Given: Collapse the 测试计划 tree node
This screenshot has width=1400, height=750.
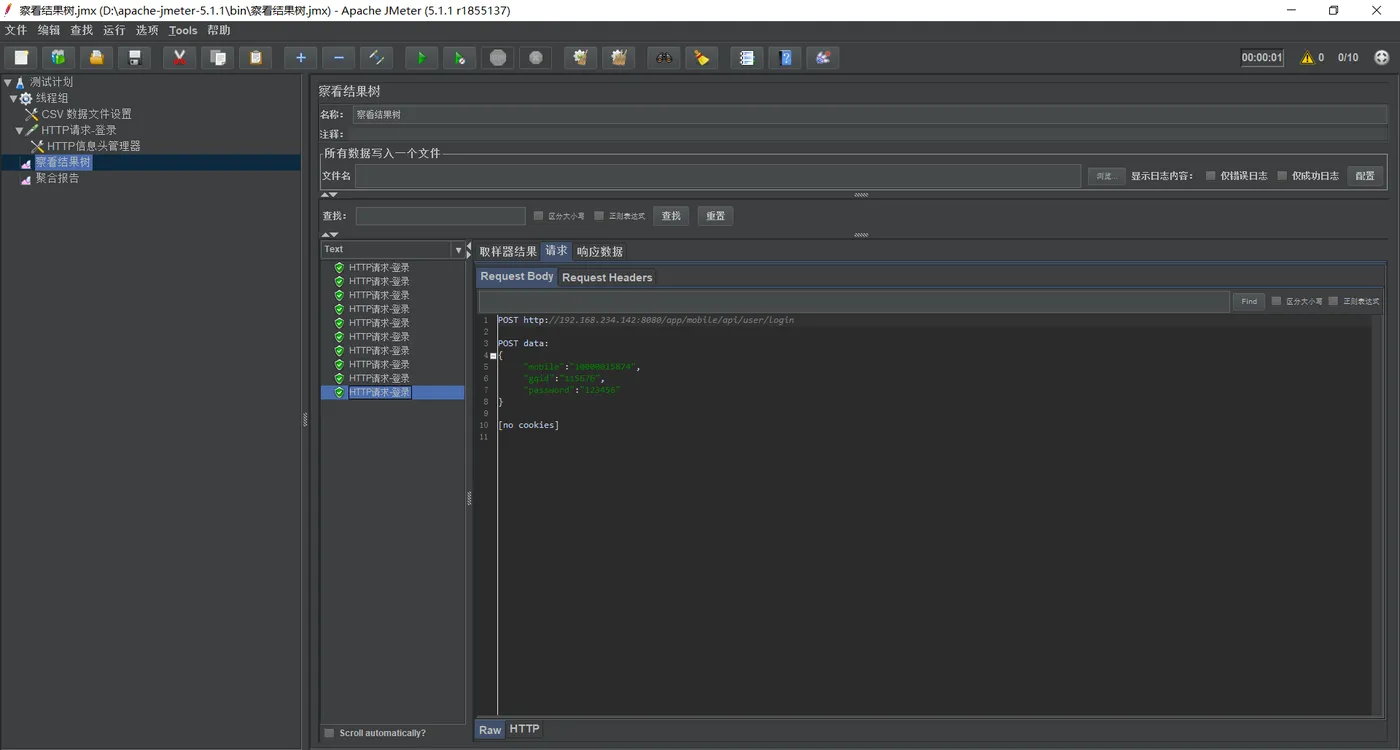Looking at the screenshot, I should point(8,82).
